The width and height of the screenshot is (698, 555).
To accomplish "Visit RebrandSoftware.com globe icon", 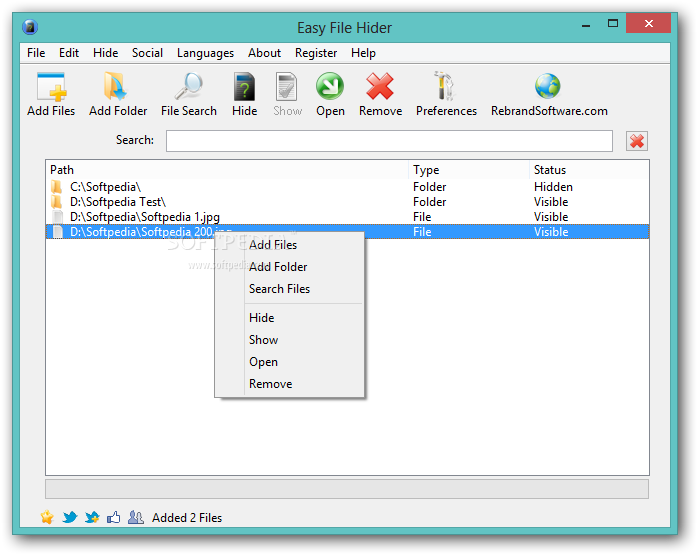I will 548,86.
